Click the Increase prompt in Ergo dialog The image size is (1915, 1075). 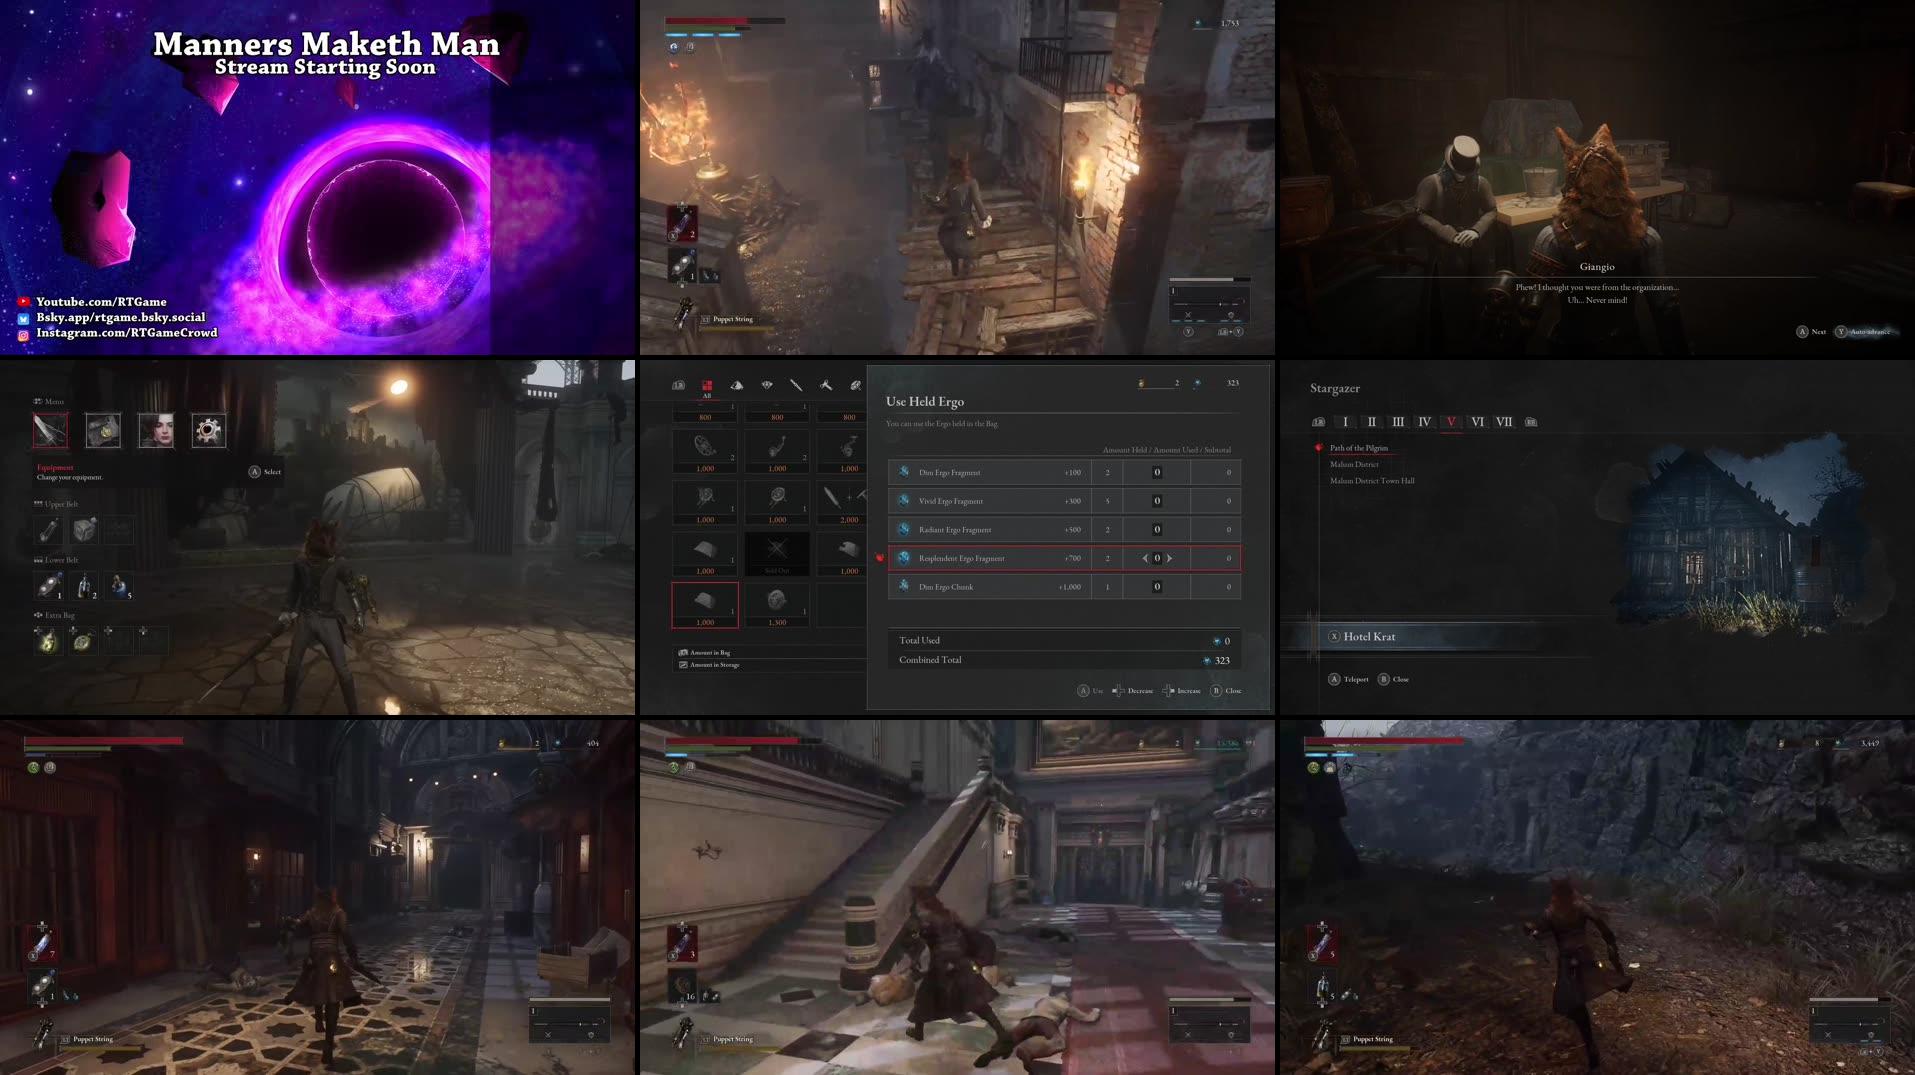[1181, 691]
